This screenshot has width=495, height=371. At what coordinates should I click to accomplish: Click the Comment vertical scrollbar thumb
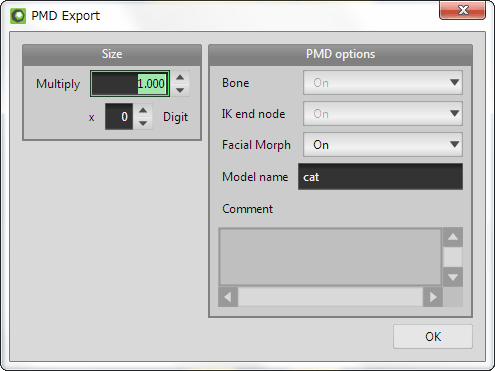(453, 257)
